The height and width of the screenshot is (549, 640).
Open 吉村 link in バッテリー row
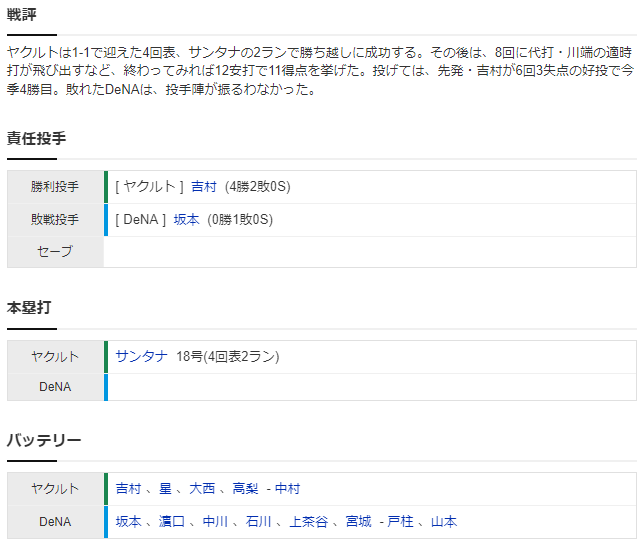click(128, 489)
